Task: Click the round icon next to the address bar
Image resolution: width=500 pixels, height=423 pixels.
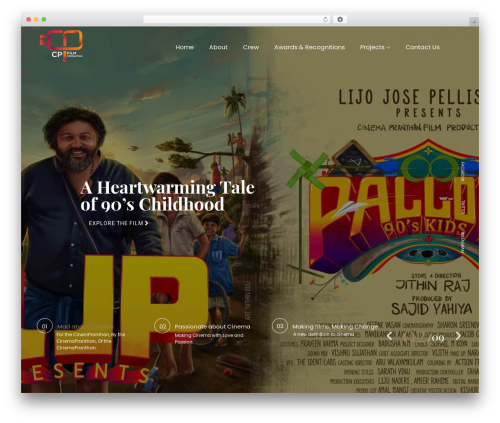Action: [x=340, y=20]
